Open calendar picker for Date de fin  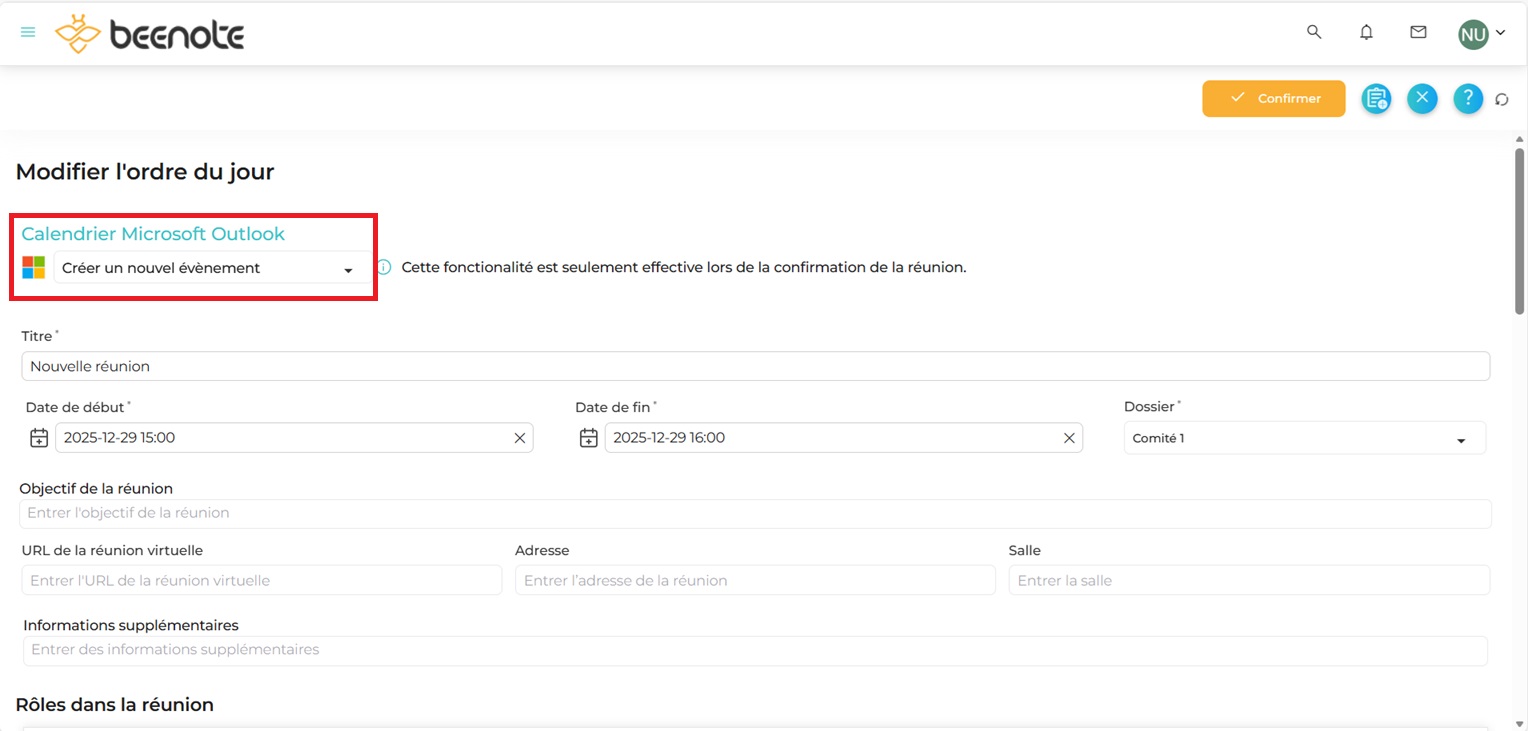pyautogui.click(x=588, y=438)
